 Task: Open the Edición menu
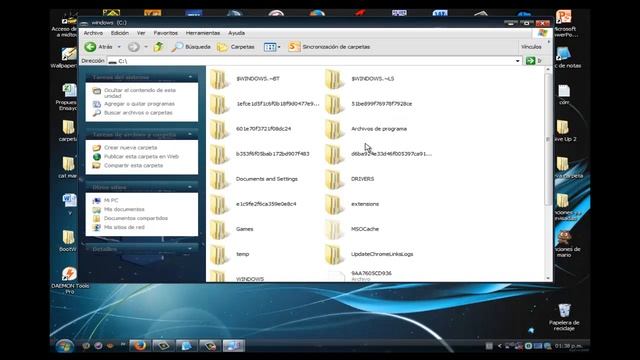click(120, 33)
